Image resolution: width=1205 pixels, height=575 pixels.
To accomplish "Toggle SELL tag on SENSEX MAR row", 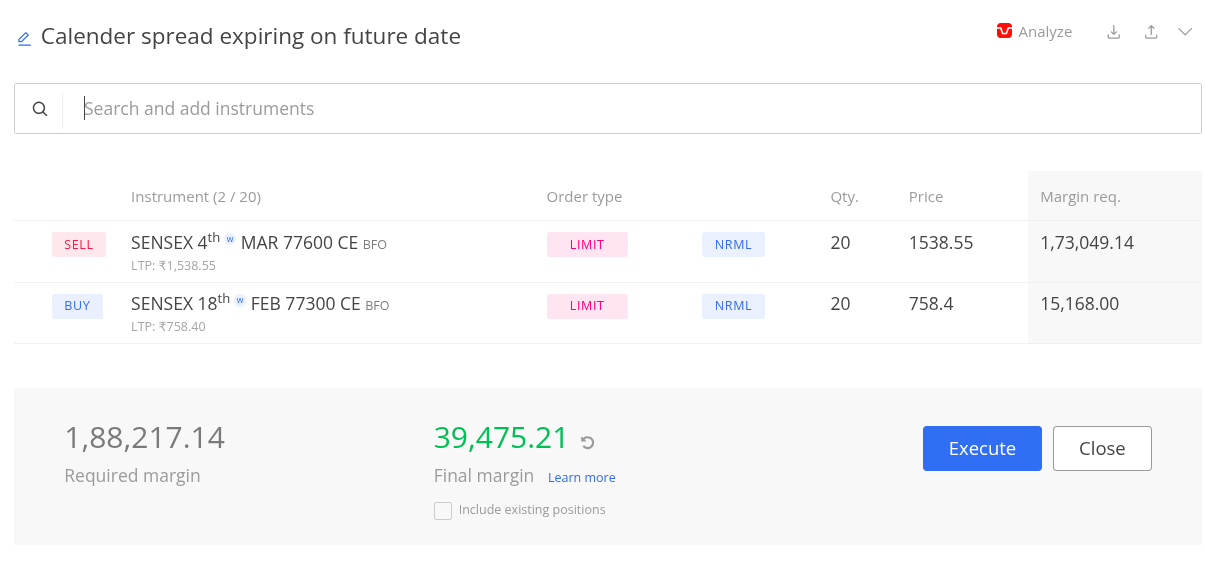I will (x=79, y=245).
